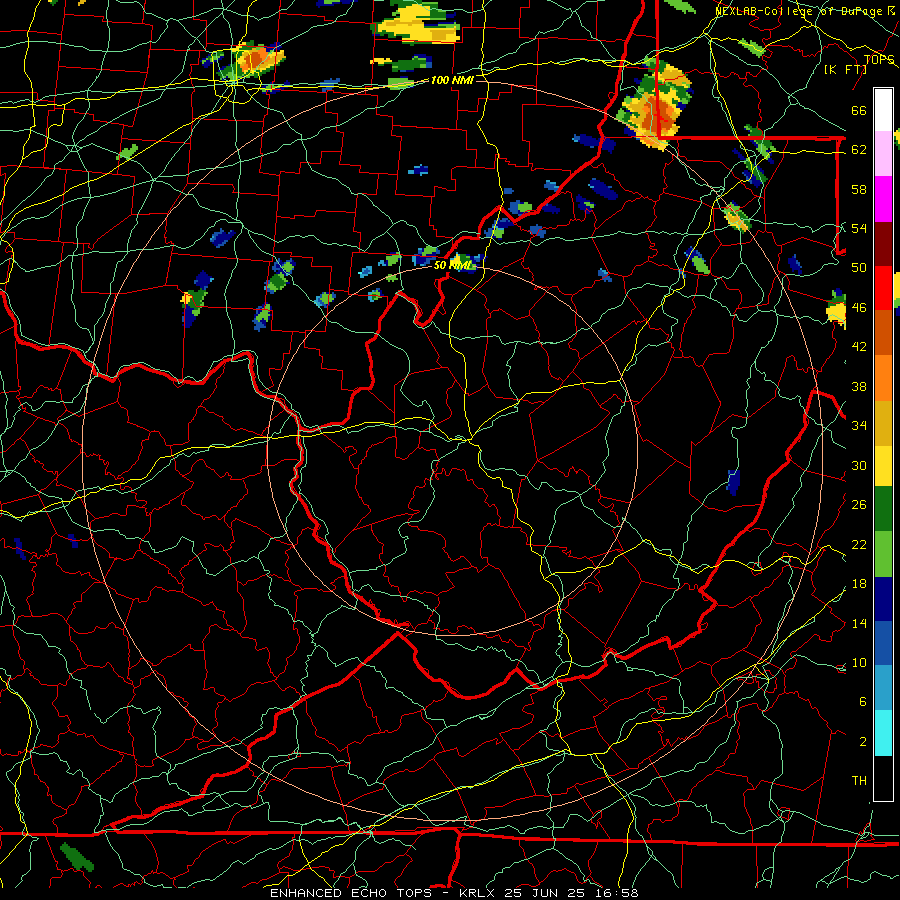
Task: Pick the bright yellow legend swatch
Action: pyautogui.click(x=883, y=466)
